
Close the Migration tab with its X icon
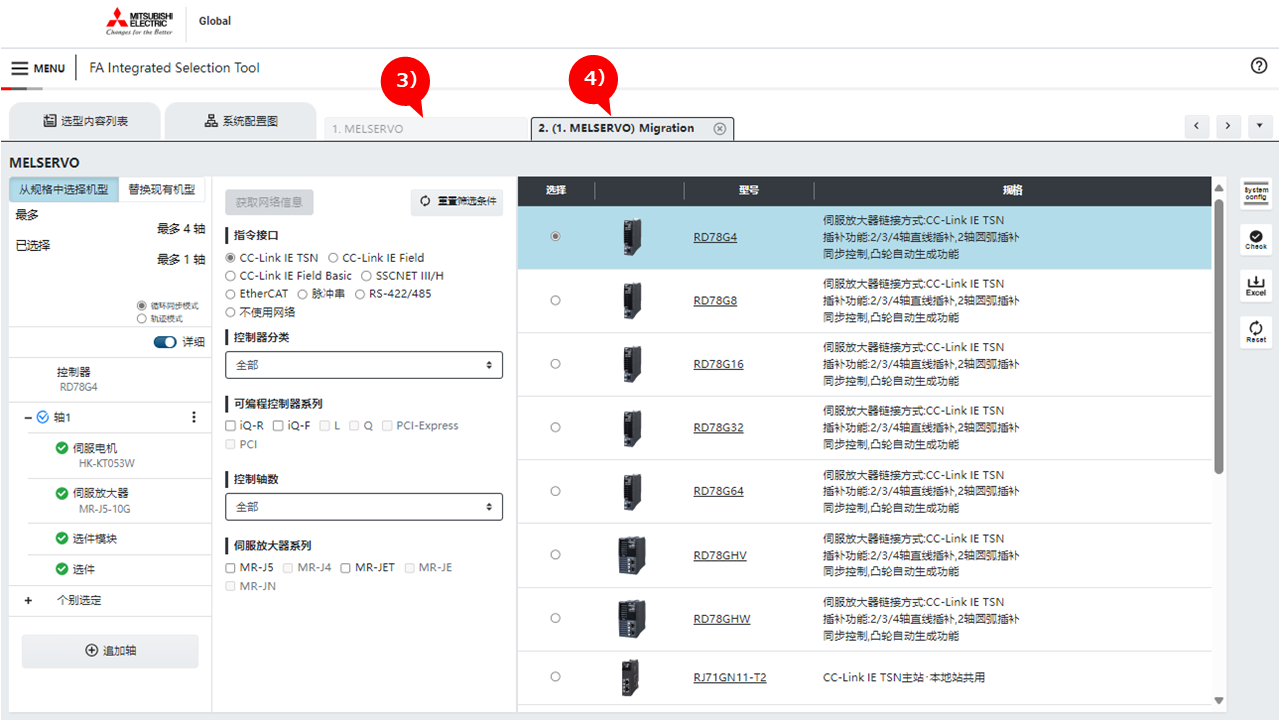click(x=719, y=128)
